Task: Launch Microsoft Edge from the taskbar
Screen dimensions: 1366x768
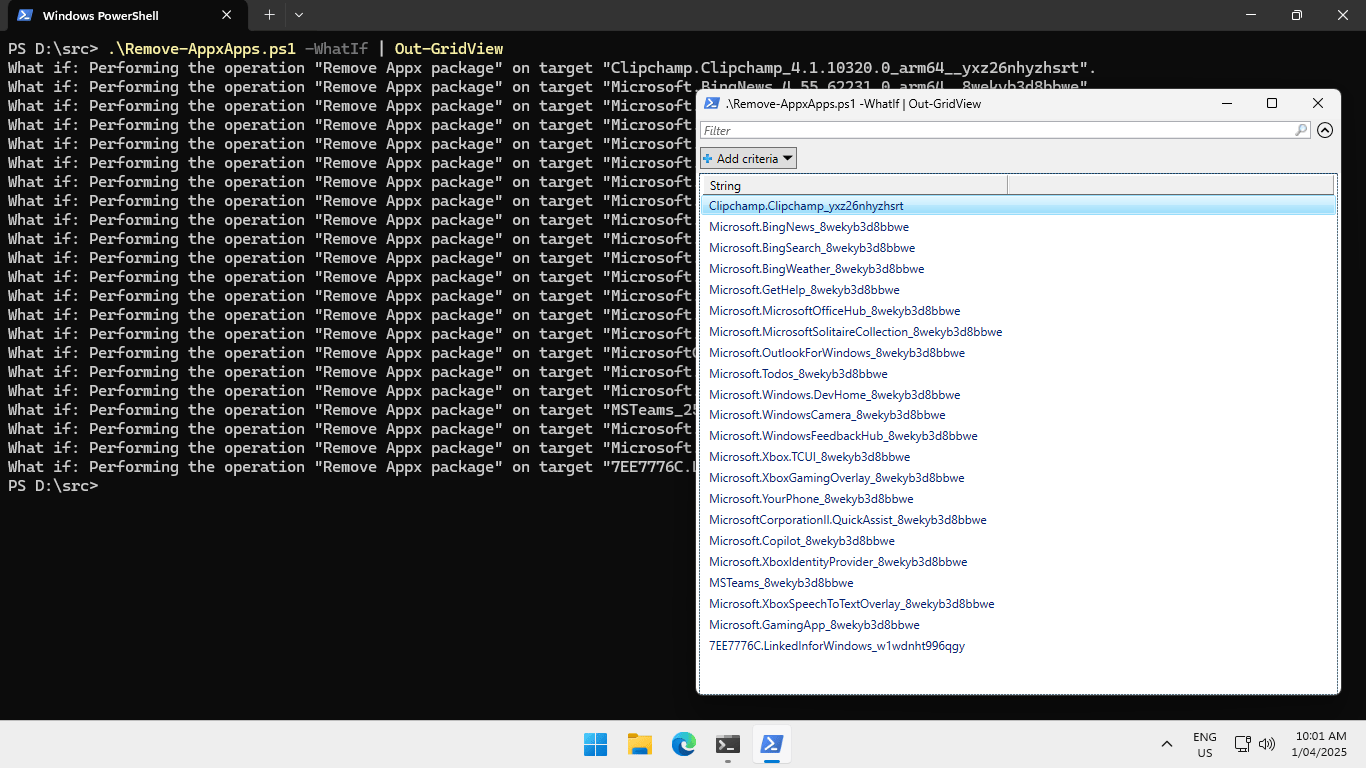Action: [x=684, y=744]
